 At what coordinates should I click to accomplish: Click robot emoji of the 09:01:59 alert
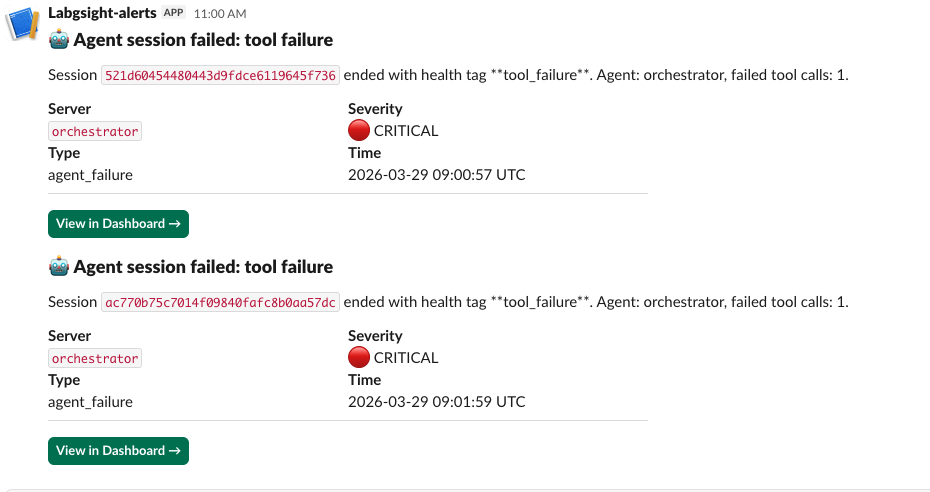click(58, 267)
